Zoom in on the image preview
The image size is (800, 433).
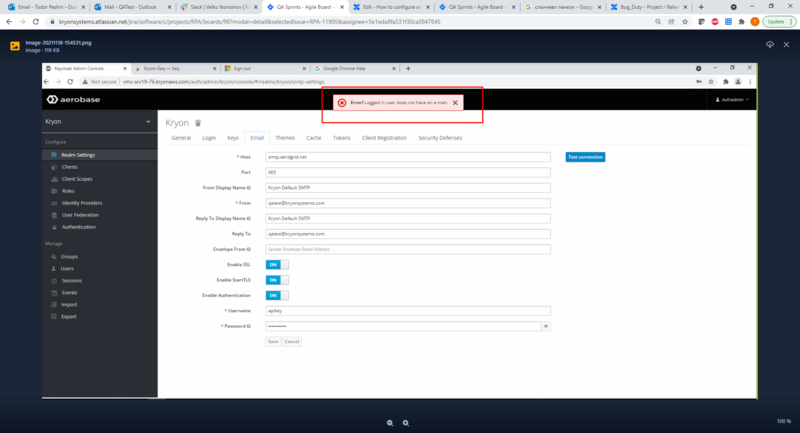pos(408,422)
